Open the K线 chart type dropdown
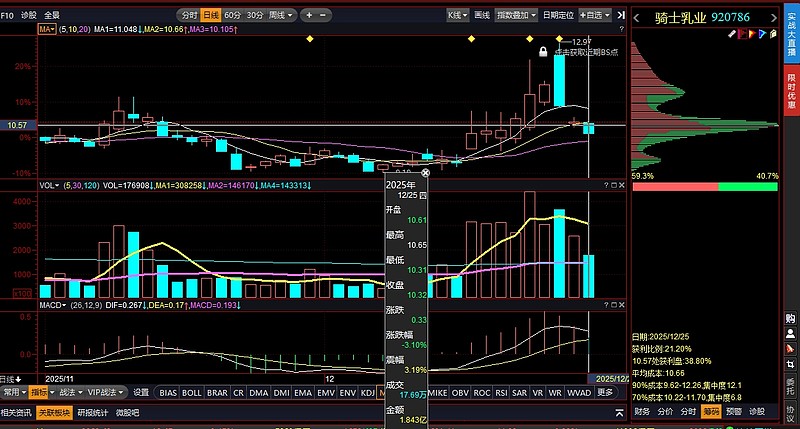 pos(457,15)
